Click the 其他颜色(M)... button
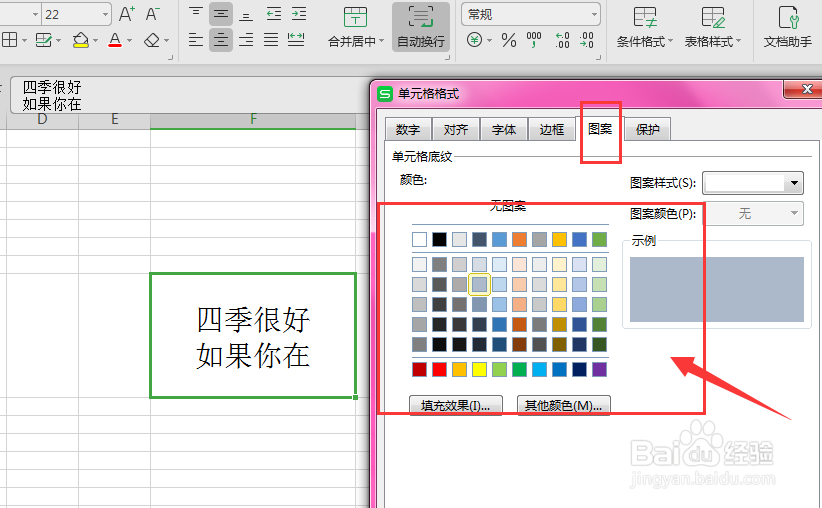 point(564,405)
